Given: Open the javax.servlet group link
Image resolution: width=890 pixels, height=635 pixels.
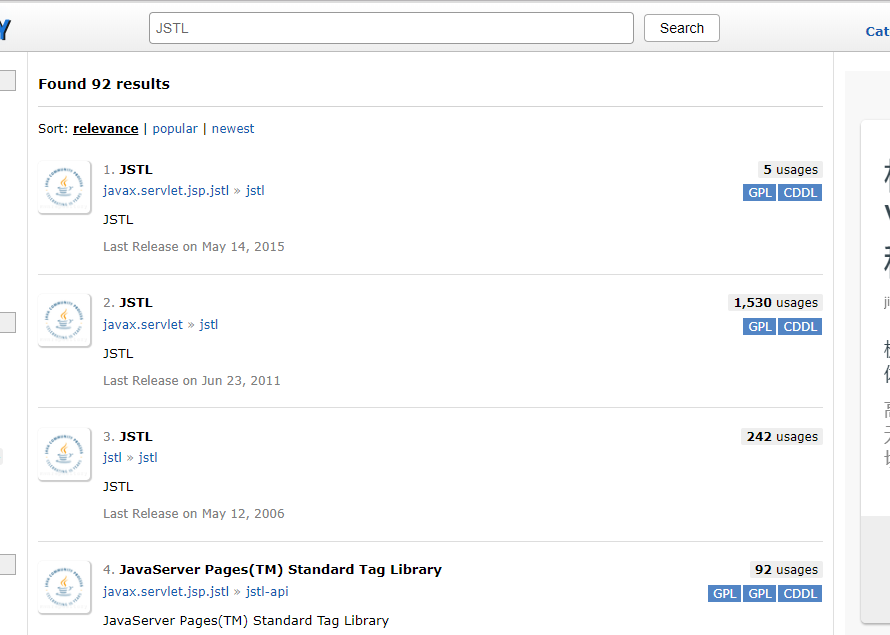Looking at the screenshot, I should tap(143, 325).
